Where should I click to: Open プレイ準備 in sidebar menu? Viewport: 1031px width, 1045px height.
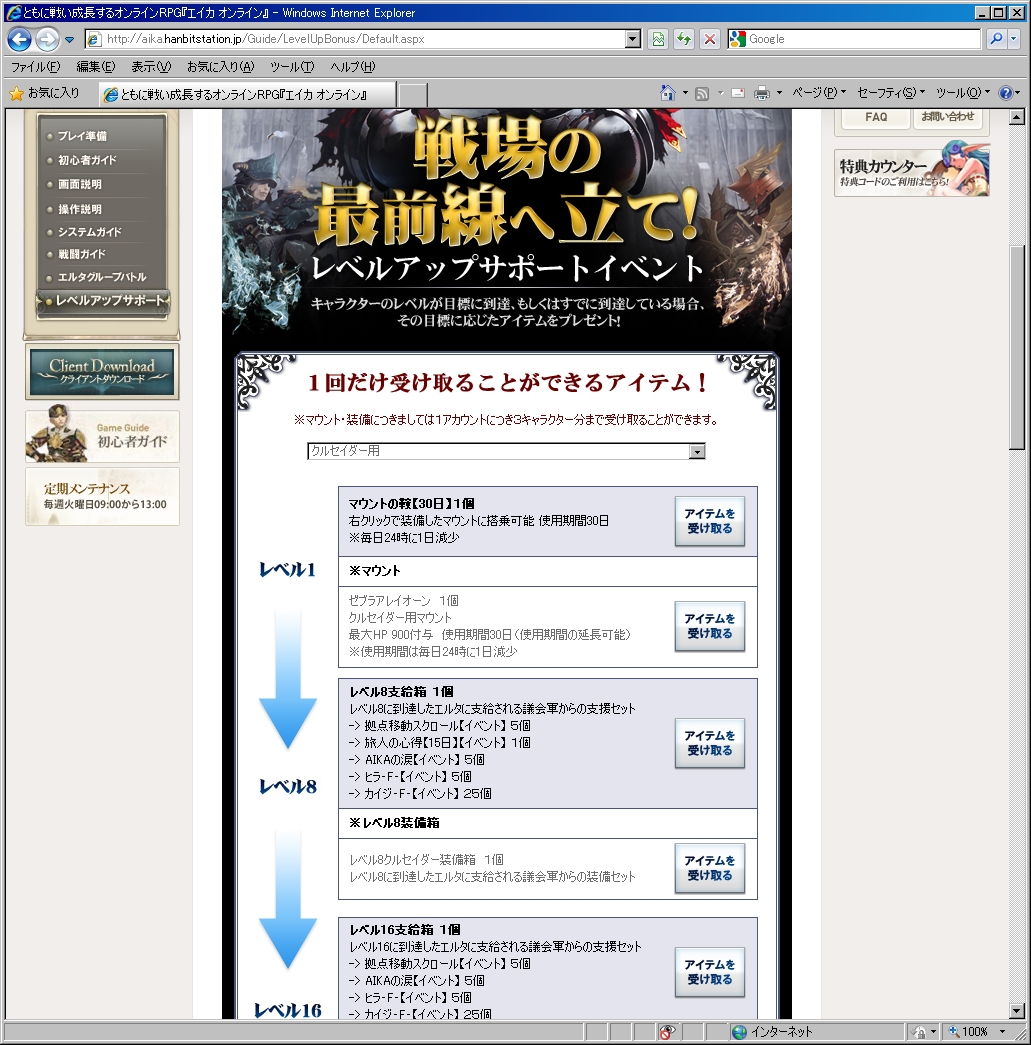(82, 136)
